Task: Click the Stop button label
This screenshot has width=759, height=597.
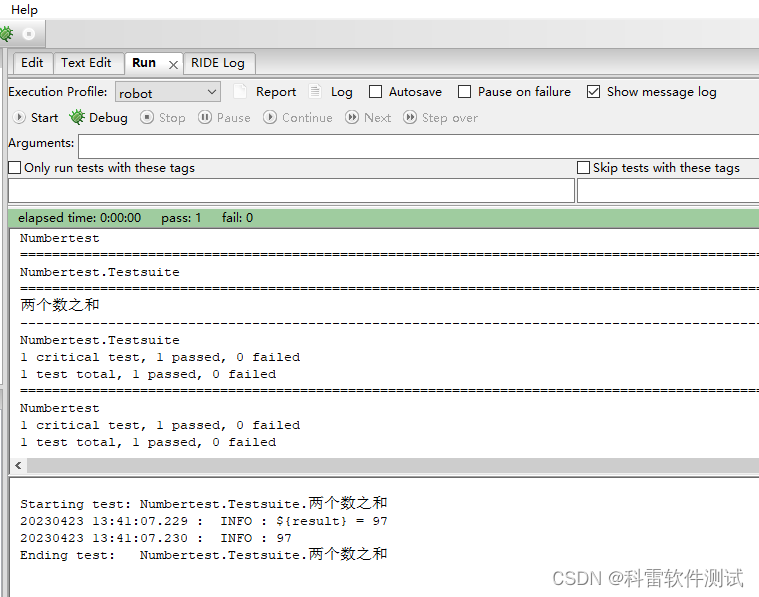Action: pos(172,118)
